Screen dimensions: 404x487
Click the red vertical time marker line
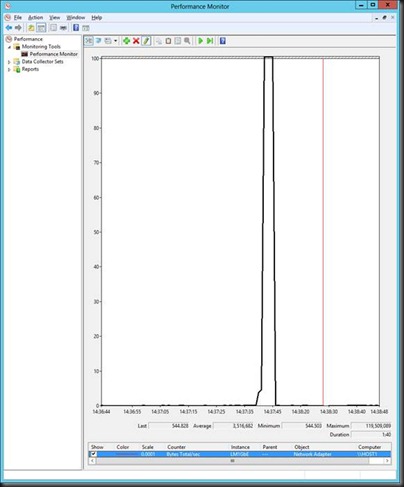[x=323, y=232]
